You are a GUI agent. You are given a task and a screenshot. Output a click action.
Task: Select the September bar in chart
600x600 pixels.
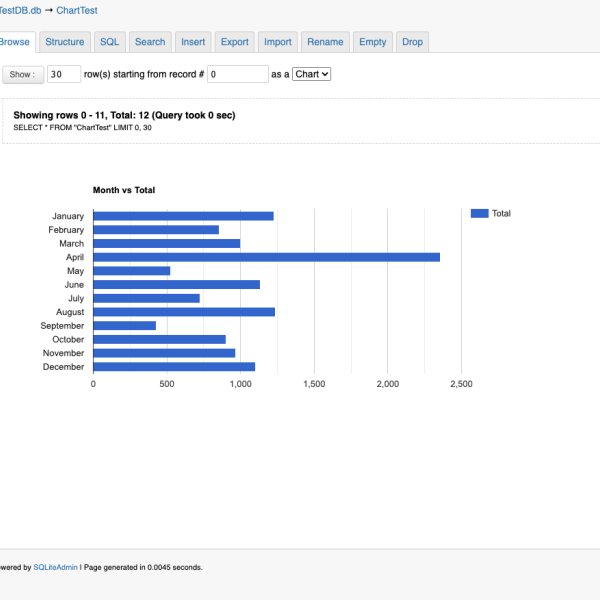click(x=124, y=325)
